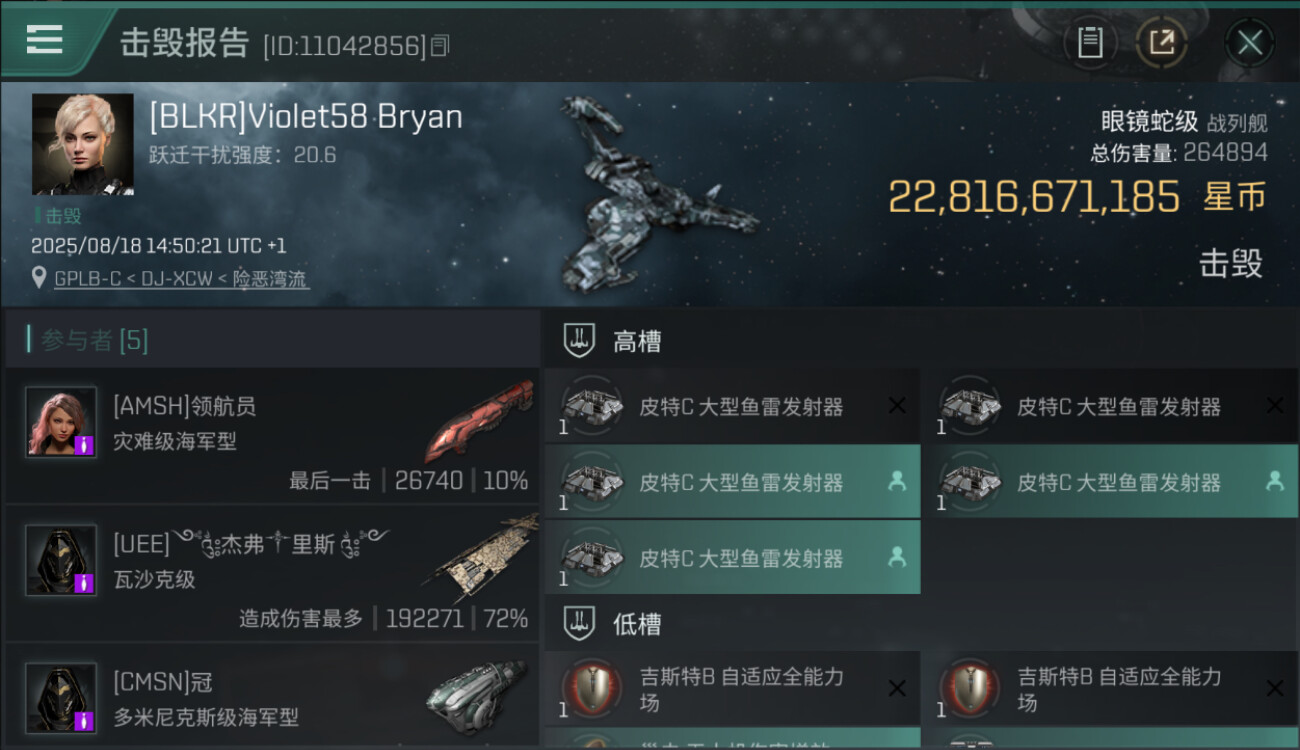Click X mark on top-right torpedo launcher
1300x750 pixels.
pos(1275,406)
